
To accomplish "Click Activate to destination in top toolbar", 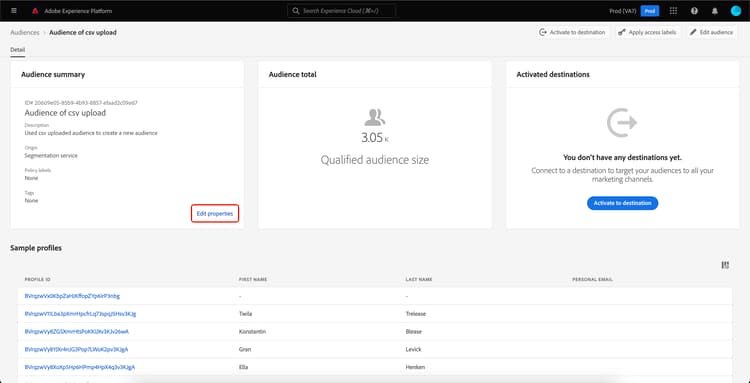I will click(x=572, y=33).
